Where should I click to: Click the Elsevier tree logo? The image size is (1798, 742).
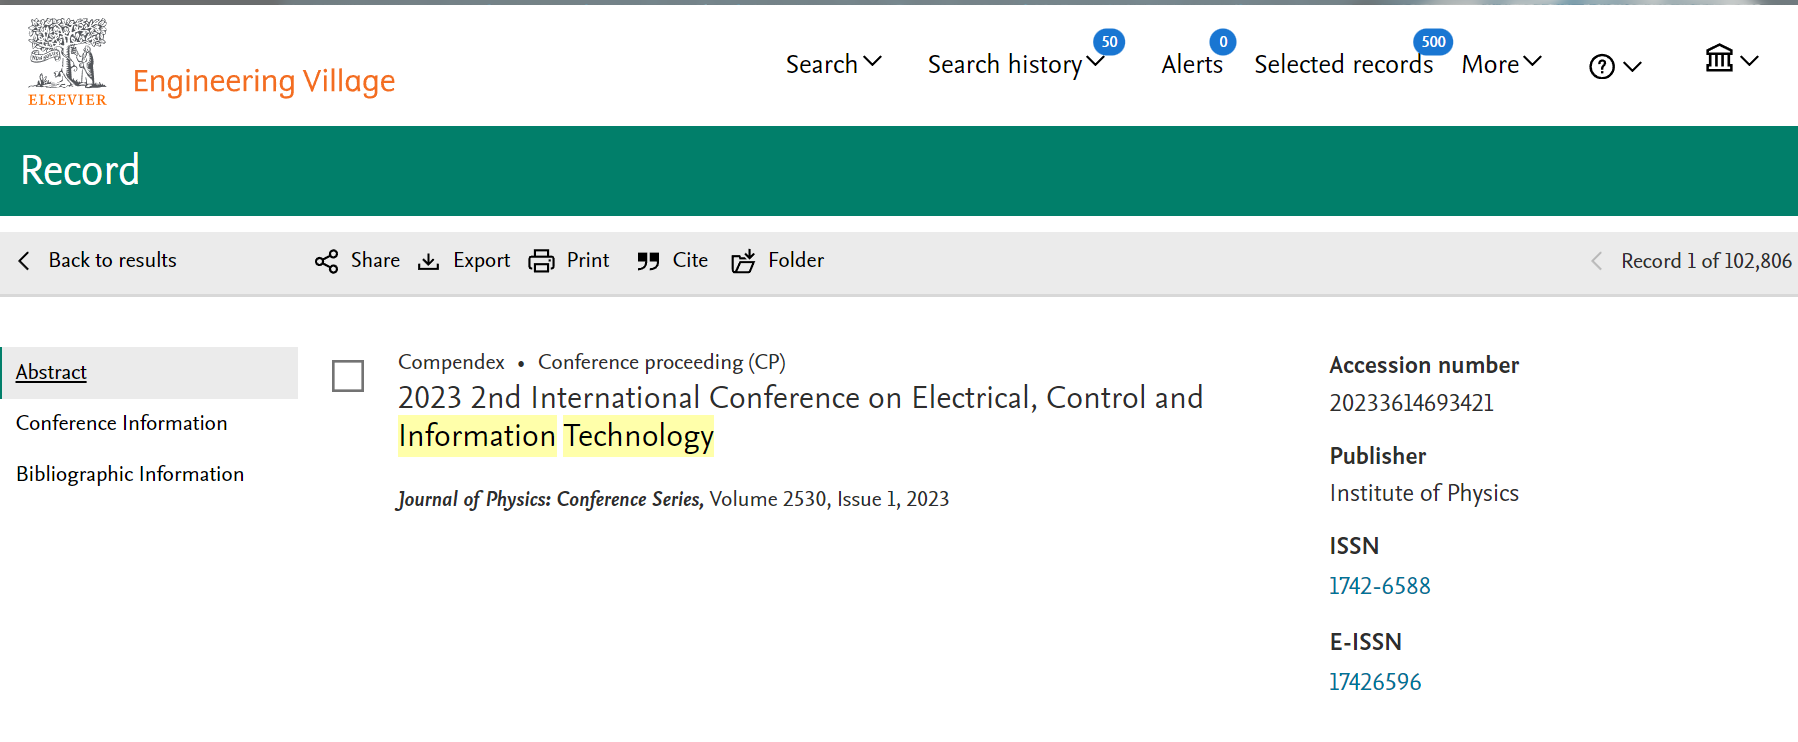pos(67,62)
